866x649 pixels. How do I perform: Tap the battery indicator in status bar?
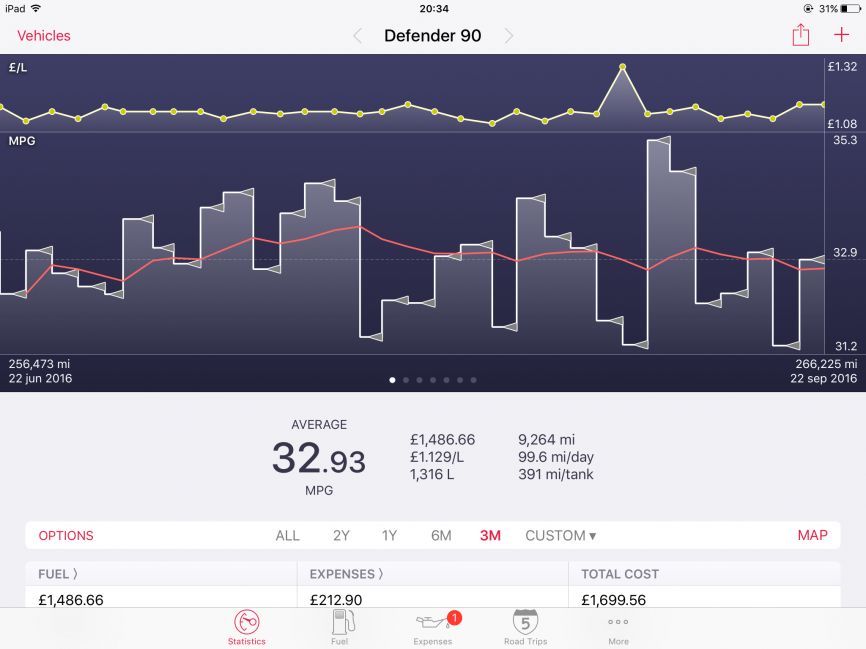tap(851, 8)
